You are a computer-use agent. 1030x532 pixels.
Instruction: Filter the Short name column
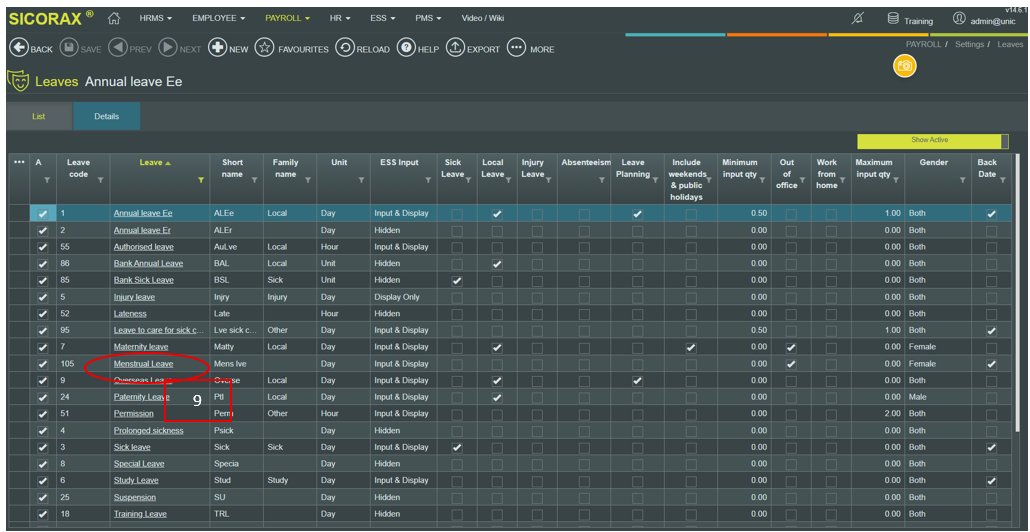tap(255, 180)
